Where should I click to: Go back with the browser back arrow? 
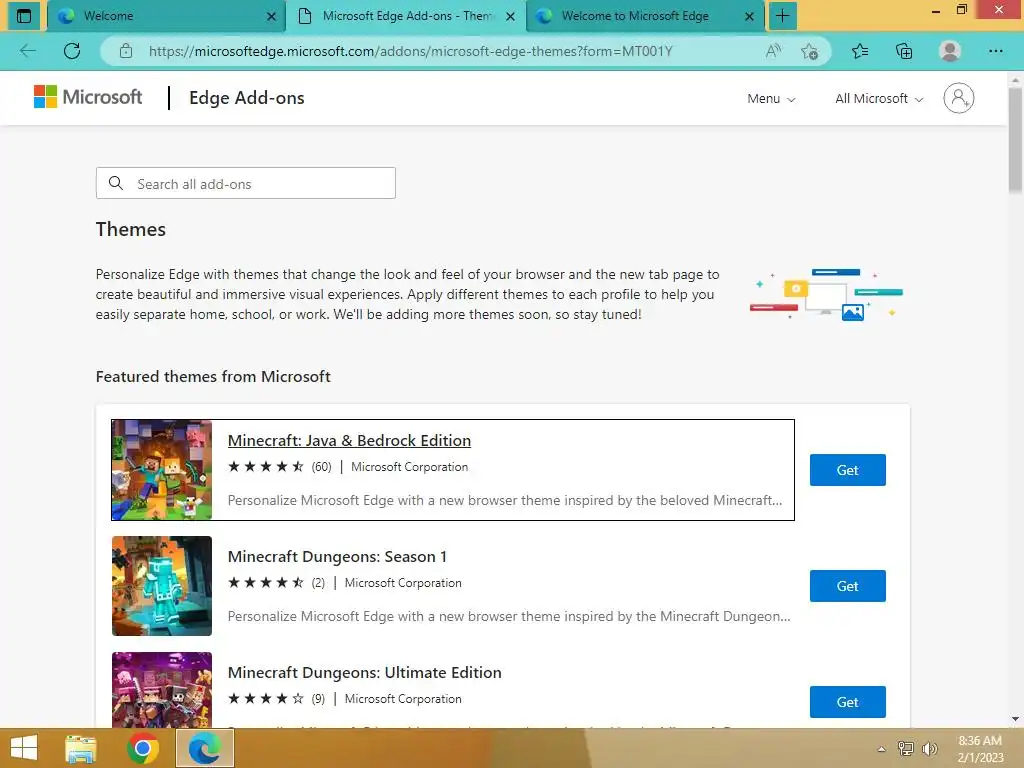point(27,51)
